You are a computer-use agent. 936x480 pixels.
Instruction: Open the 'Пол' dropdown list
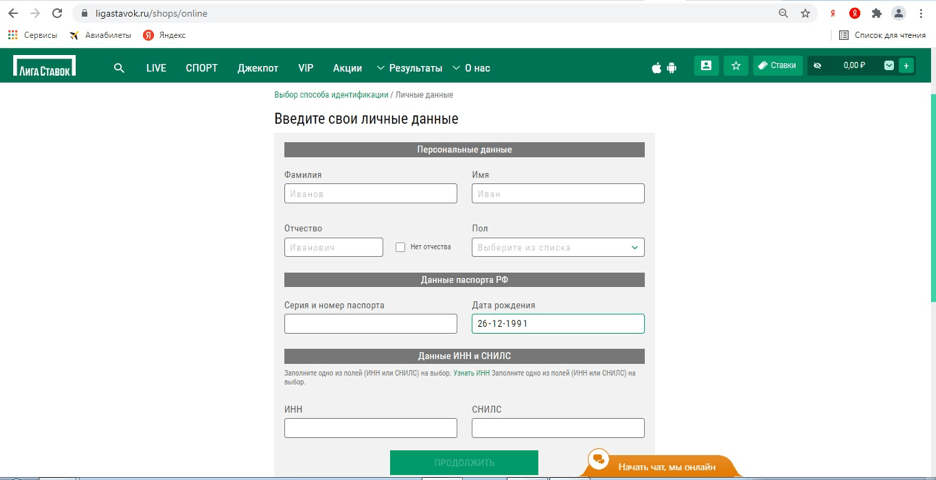coord(557,247)
